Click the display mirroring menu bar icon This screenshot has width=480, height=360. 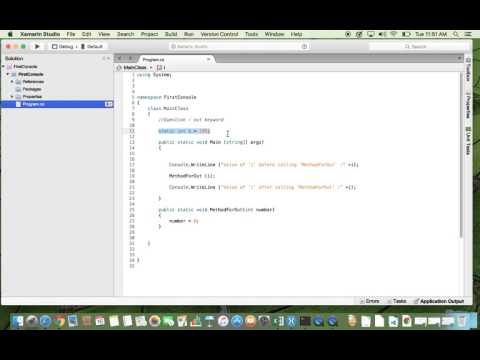(x=370, y=34)
